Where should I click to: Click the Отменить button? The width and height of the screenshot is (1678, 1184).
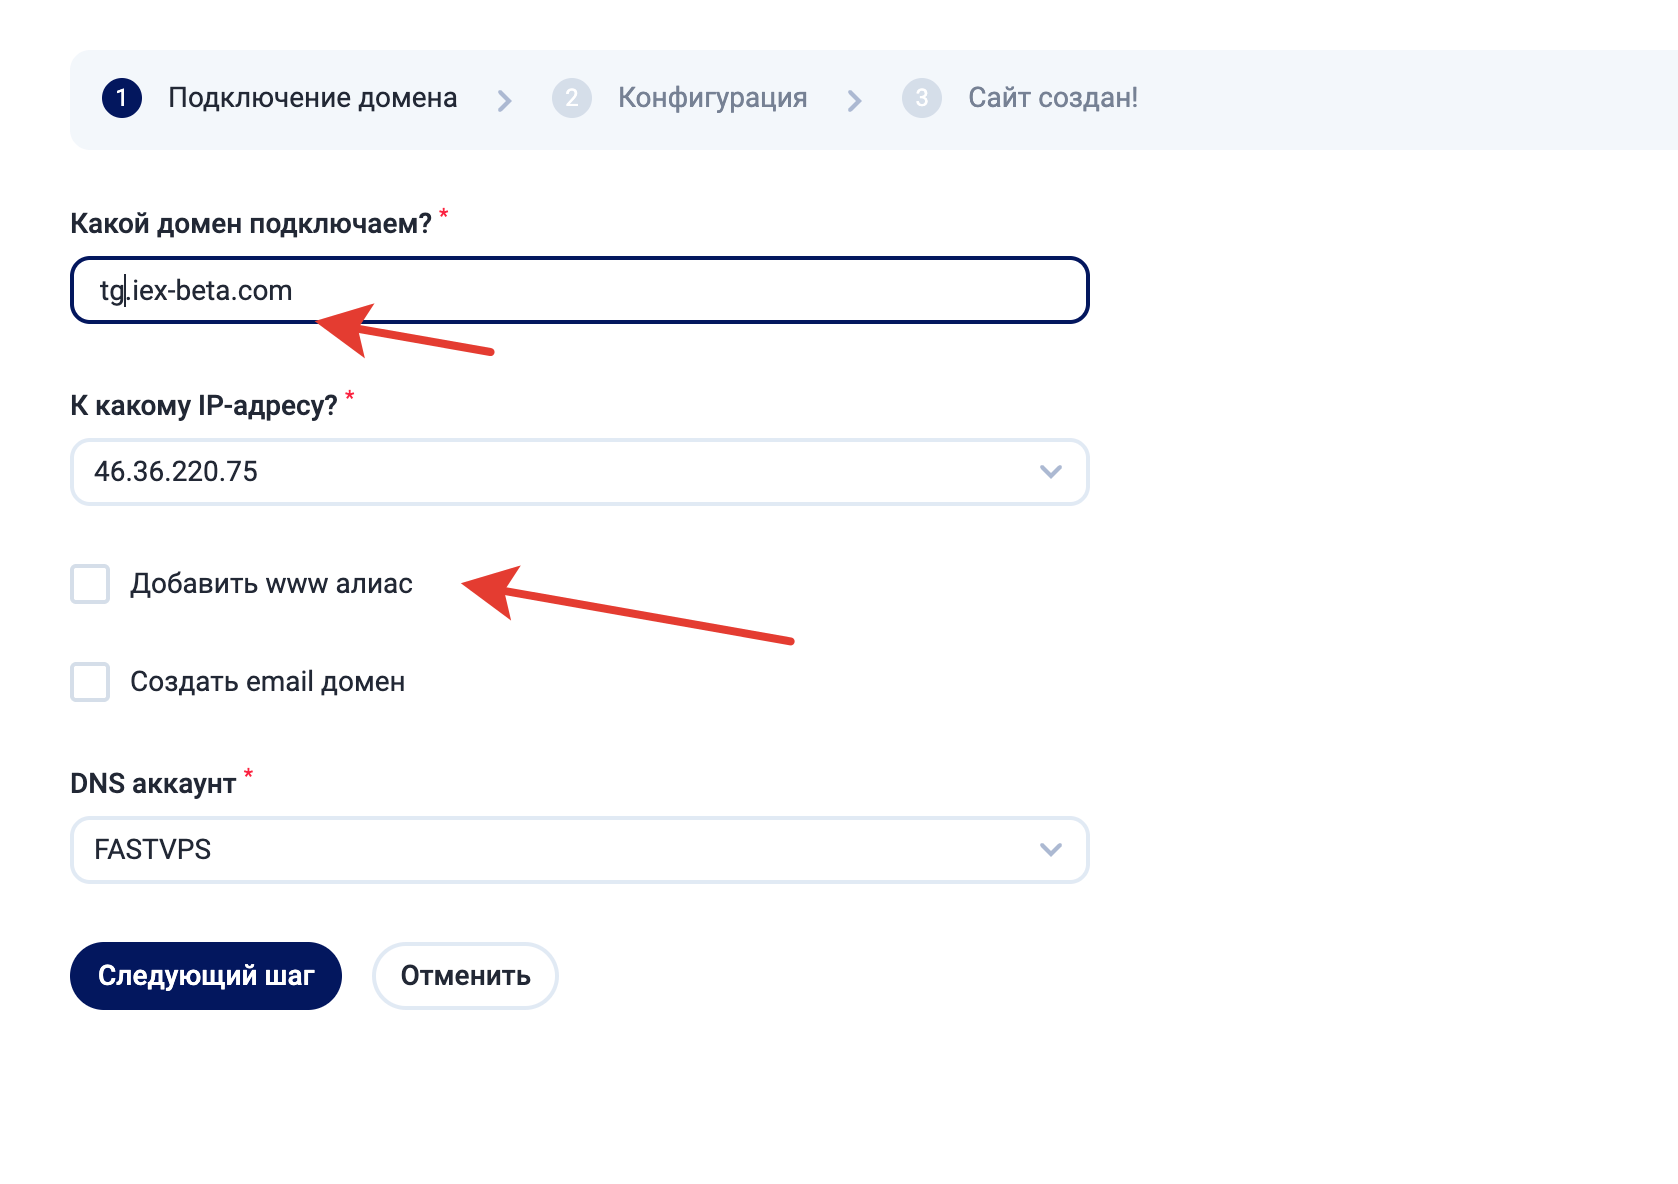[x=465, y=976]
